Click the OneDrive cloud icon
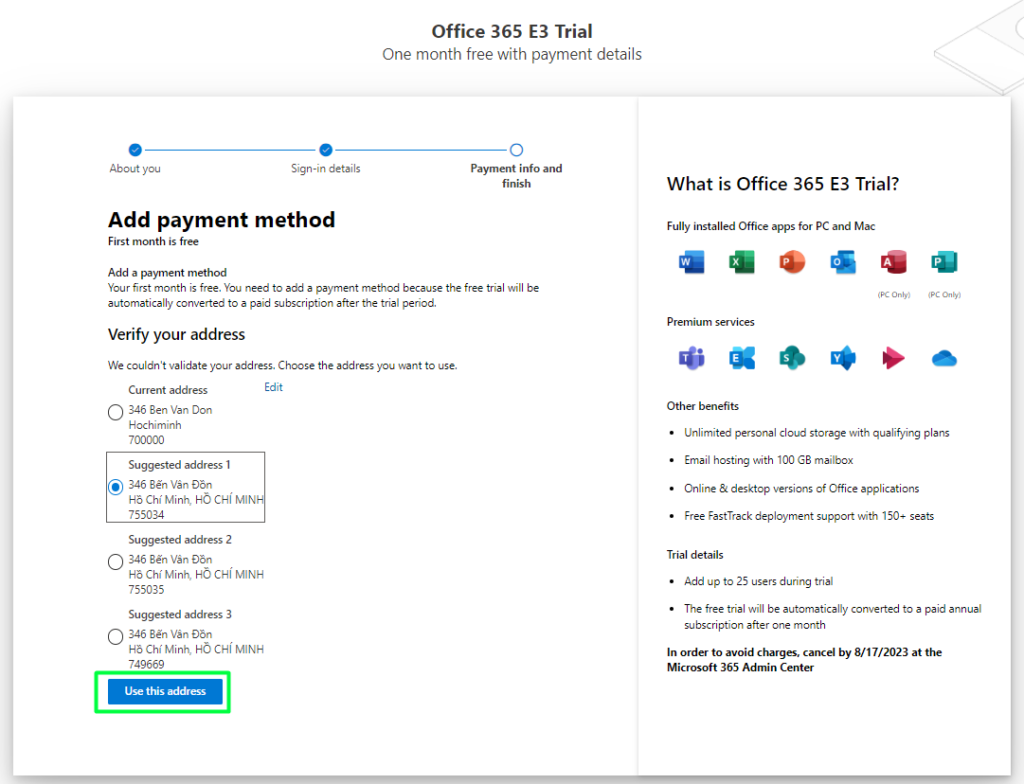This screenshot has width=1024, height=784. pos(944,358)
